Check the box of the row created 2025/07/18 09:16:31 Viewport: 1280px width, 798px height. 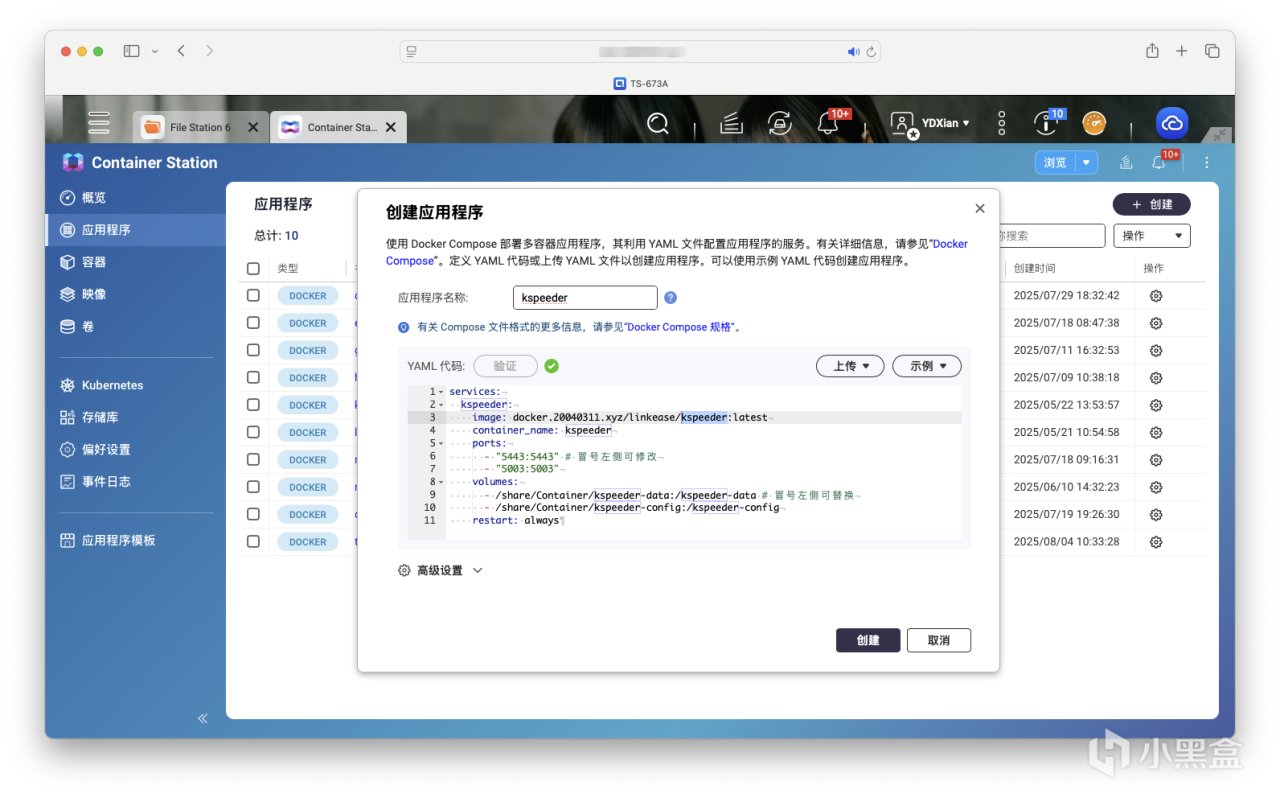pyautogui.click(x=253, y=459)
